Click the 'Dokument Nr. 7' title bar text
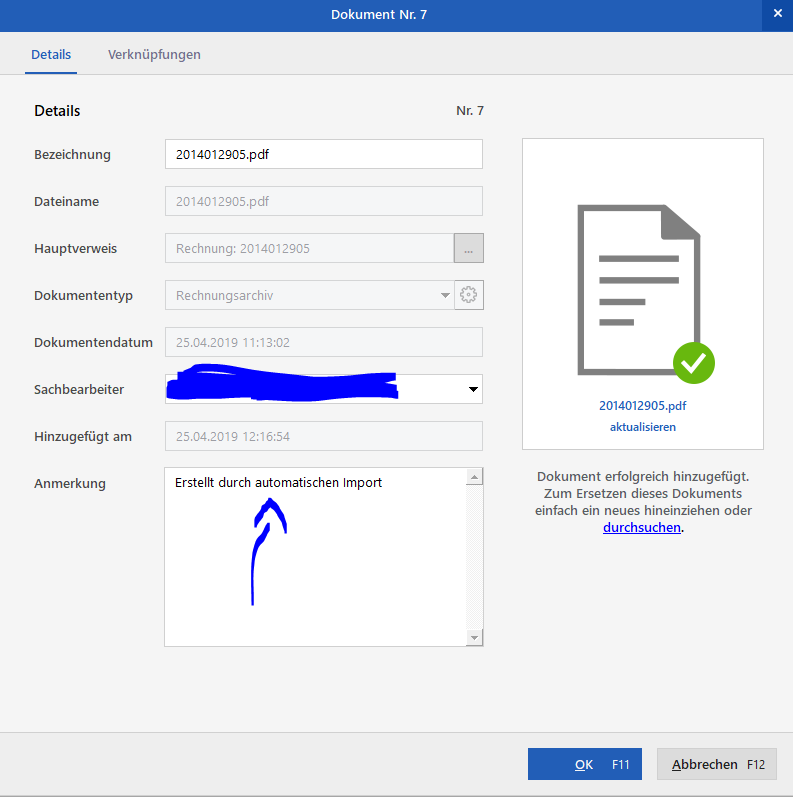The image size is (793, 797). click(x=379, y=14)
